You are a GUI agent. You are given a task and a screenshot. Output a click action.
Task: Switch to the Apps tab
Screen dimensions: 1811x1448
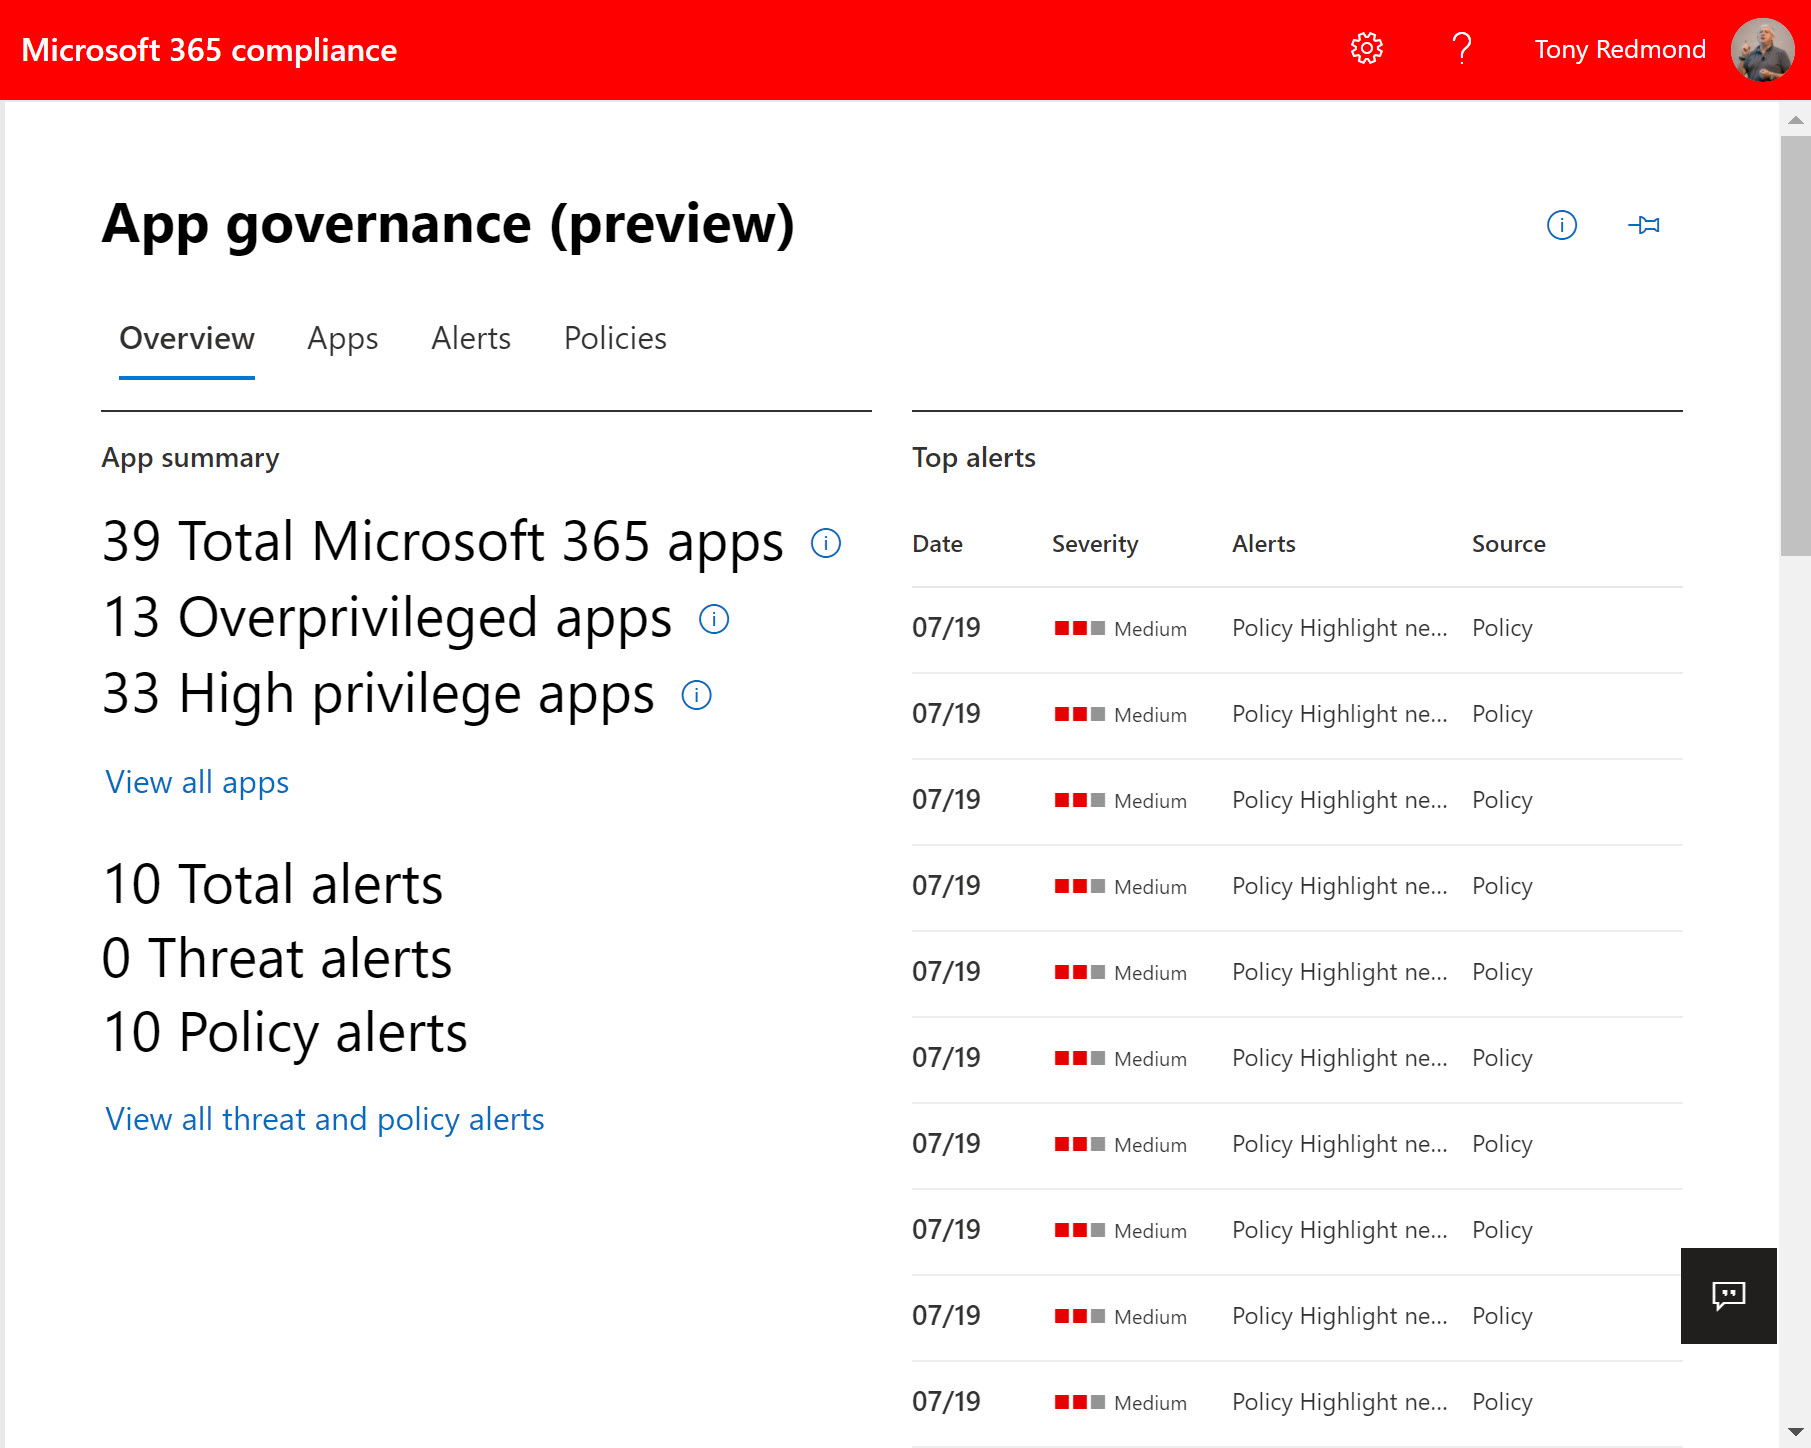[342, 339]
